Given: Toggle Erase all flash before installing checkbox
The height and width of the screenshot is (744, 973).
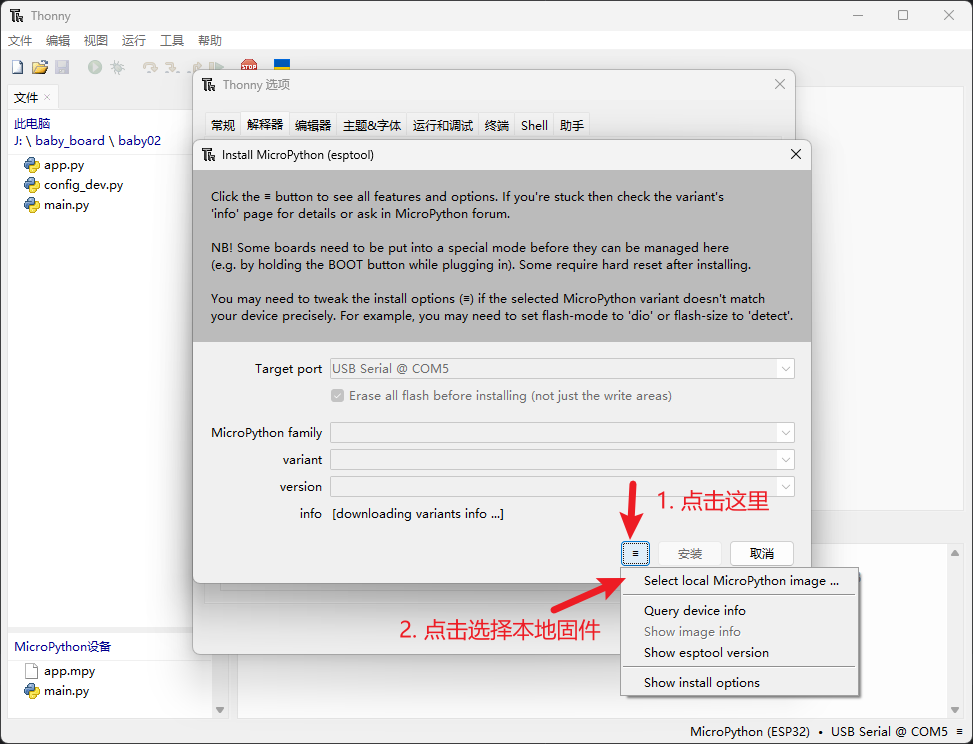Looking at the screenshot, I should (338, 396).
